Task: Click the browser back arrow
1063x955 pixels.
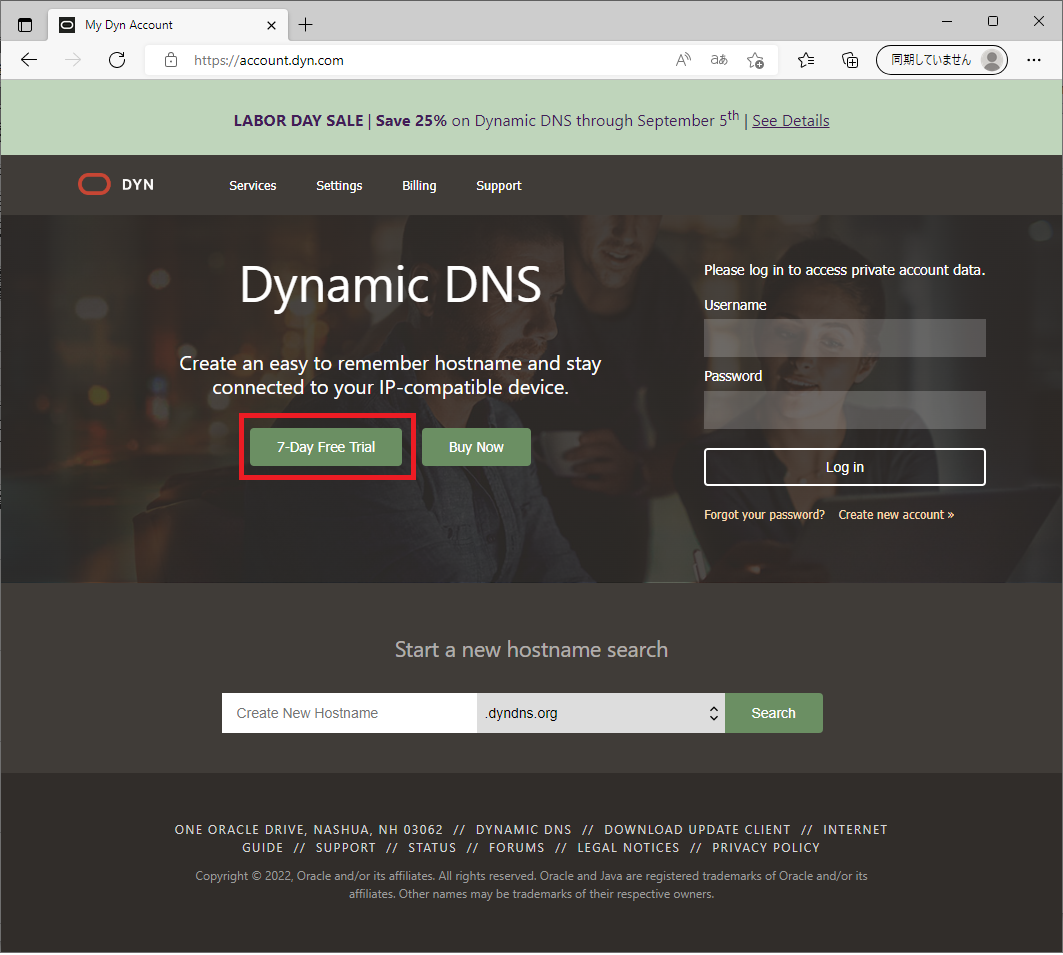Action: 29,60
